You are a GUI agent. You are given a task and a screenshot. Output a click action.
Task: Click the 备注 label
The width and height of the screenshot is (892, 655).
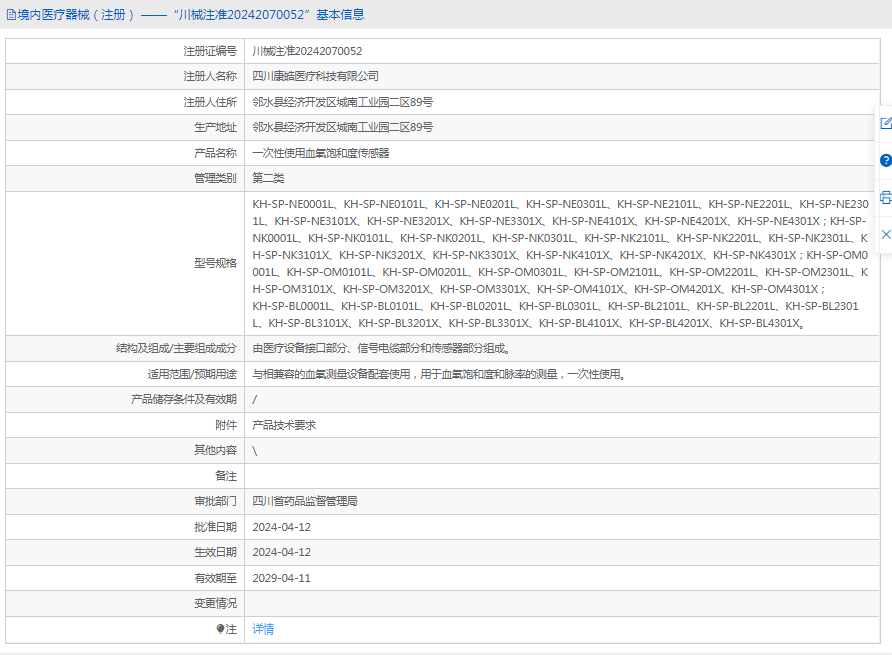226,476
